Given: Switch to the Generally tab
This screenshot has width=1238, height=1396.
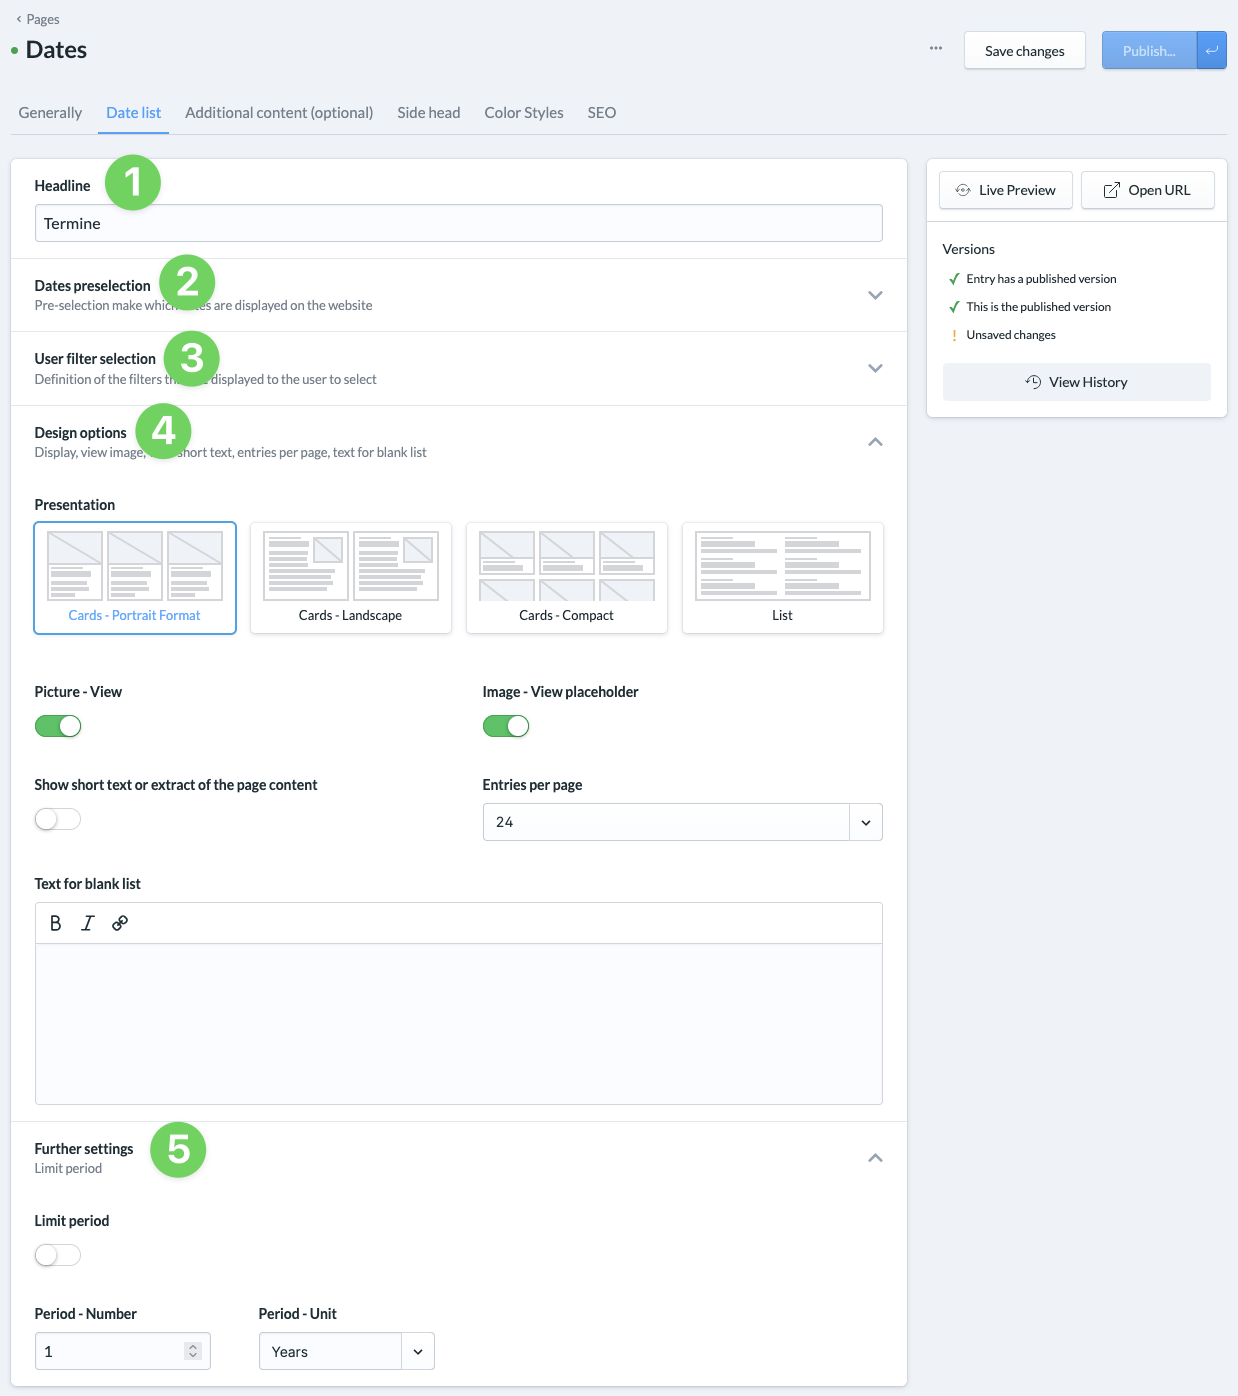Looking at the screenshot, I should [50, 113].
